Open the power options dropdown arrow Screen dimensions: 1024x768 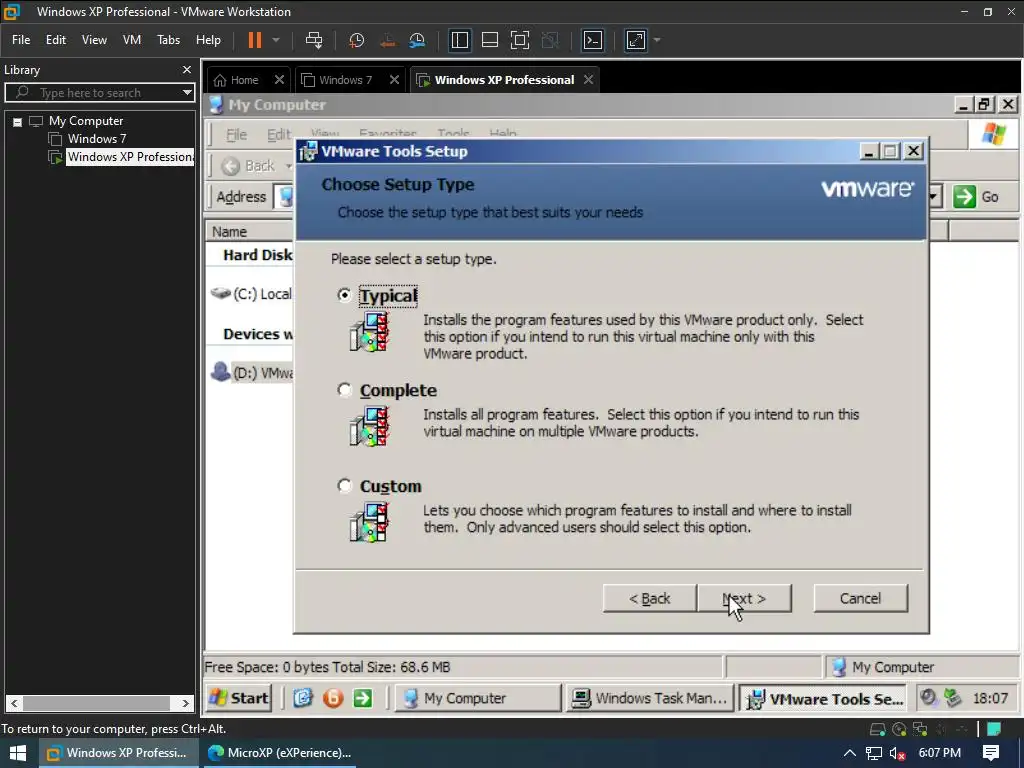[276, 40]
